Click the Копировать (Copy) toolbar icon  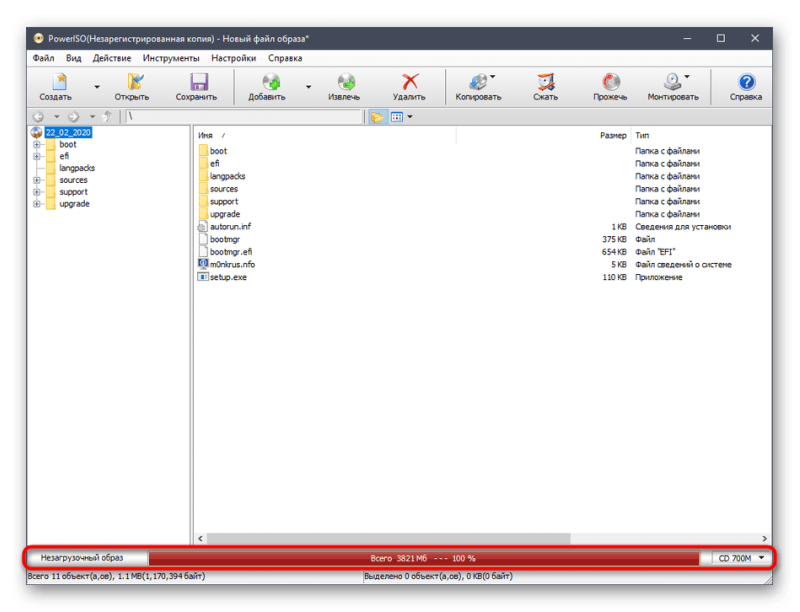(x=479, y=82)
